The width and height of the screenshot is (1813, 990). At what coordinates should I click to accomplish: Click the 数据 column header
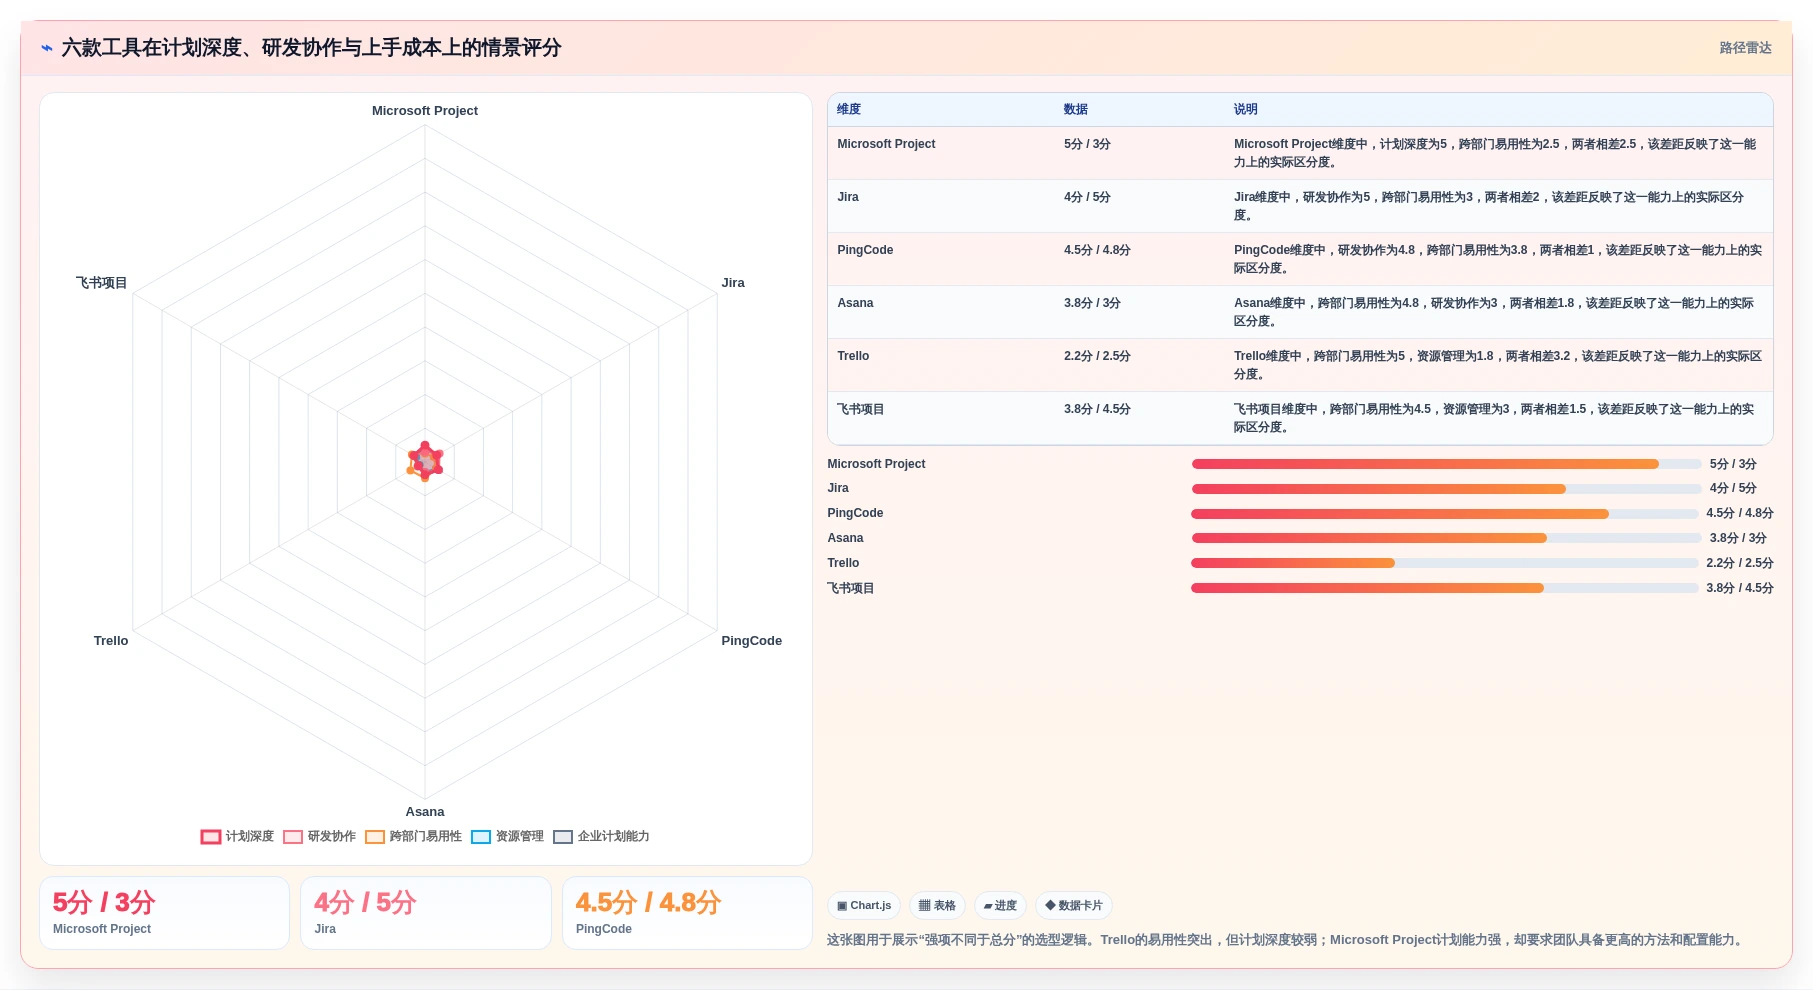coord(1076,110)
